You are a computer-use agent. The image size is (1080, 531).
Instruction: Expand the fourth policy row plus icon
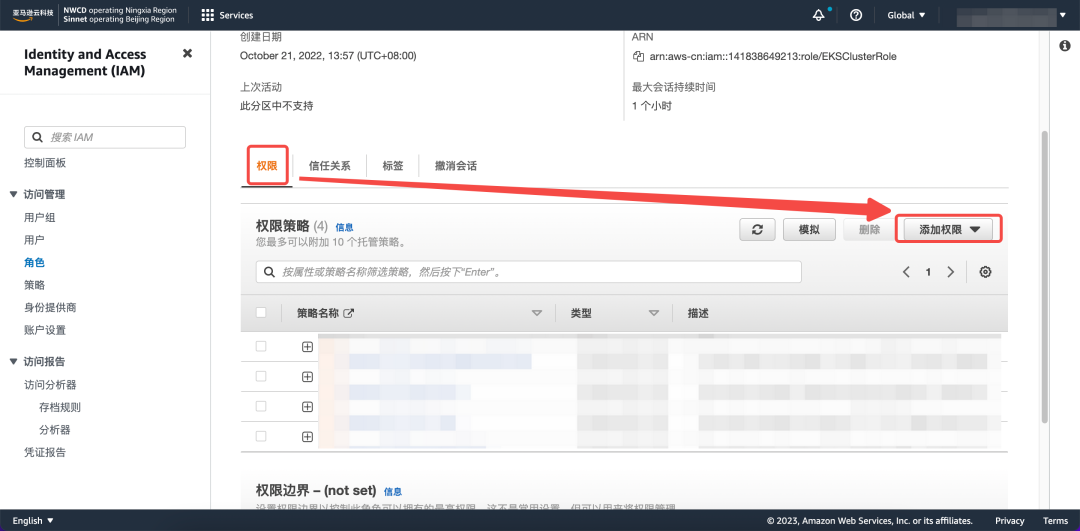(x=307, y=437)
